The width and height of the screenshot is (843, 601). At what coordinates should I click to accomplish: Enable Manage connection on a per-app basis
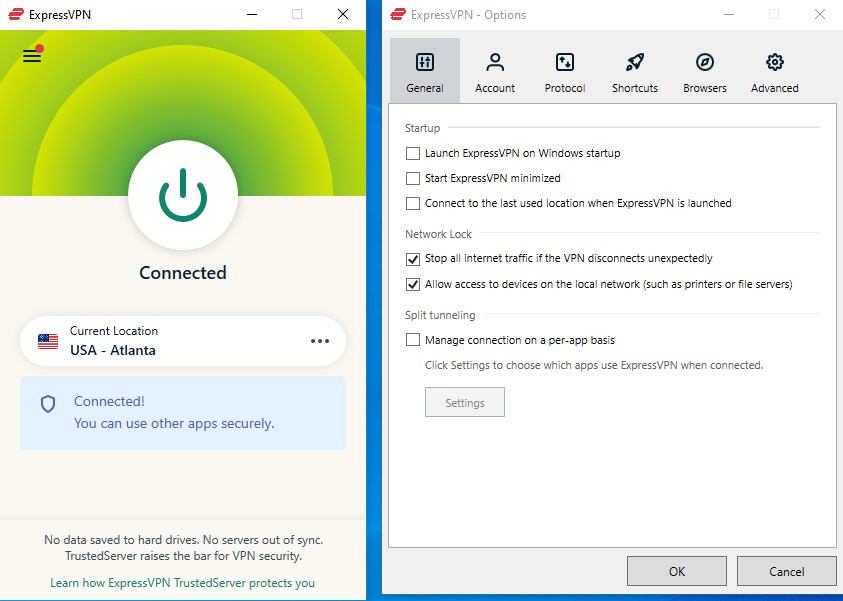tap(413, 340)
